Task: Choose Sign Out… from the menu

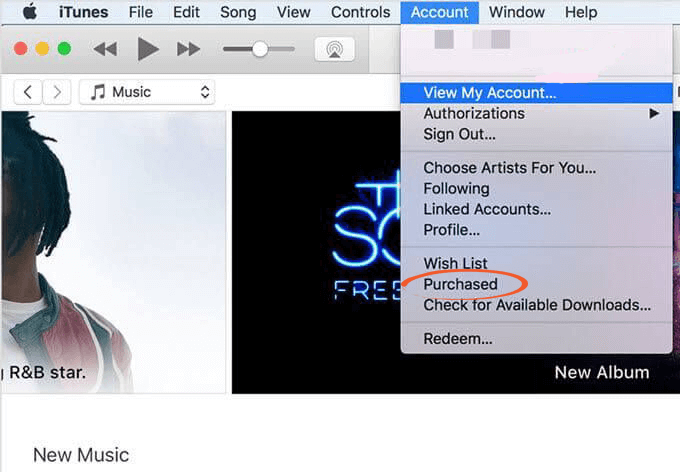Action: [x=536, y=134]
